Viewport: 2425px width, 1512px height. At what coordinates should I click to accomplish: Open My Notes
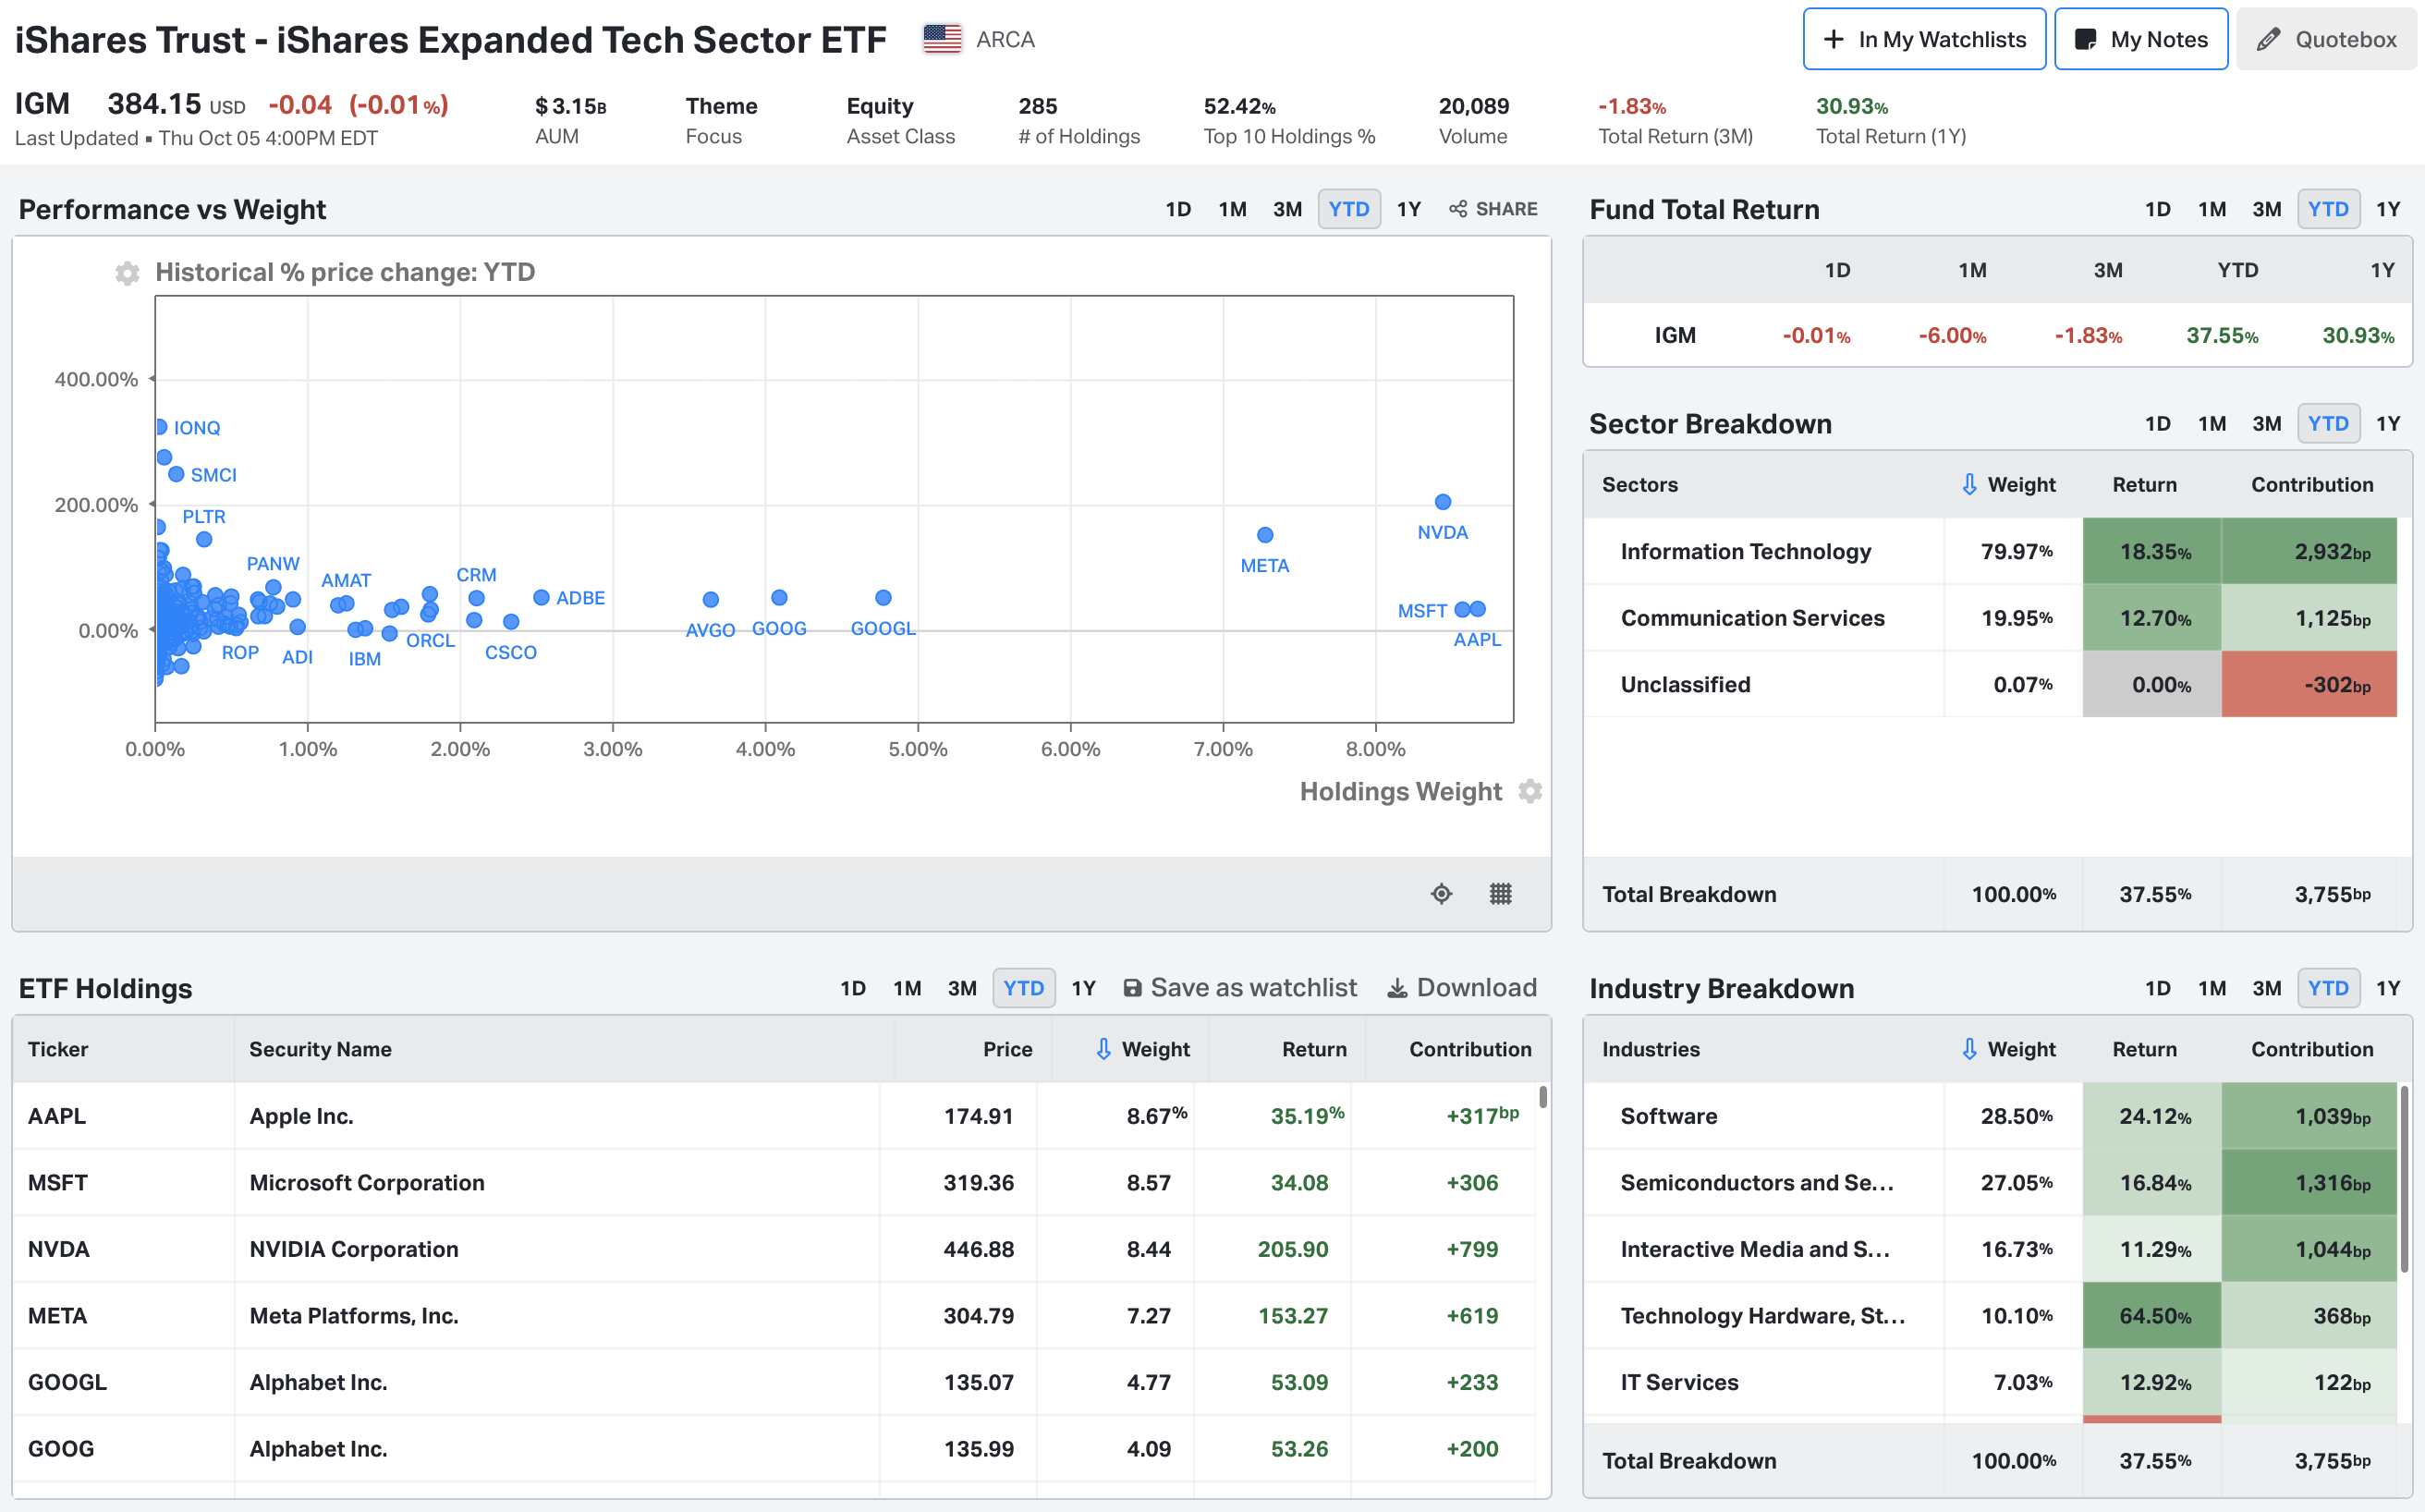[2141, 39]
